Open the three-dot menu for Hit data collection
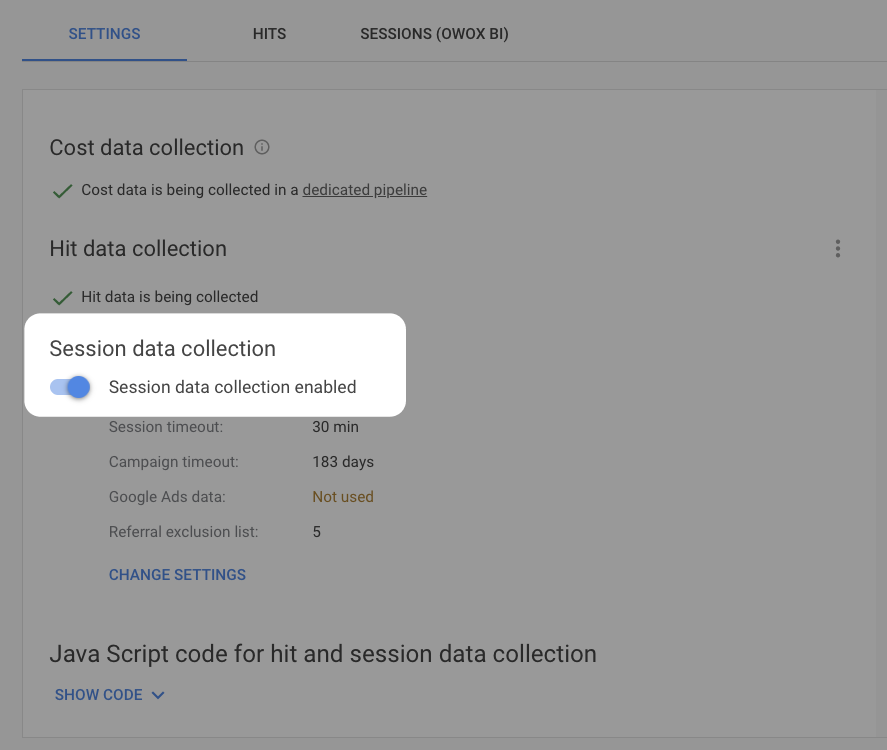Screen dimensions: 887x750 [x=838, y=248]
